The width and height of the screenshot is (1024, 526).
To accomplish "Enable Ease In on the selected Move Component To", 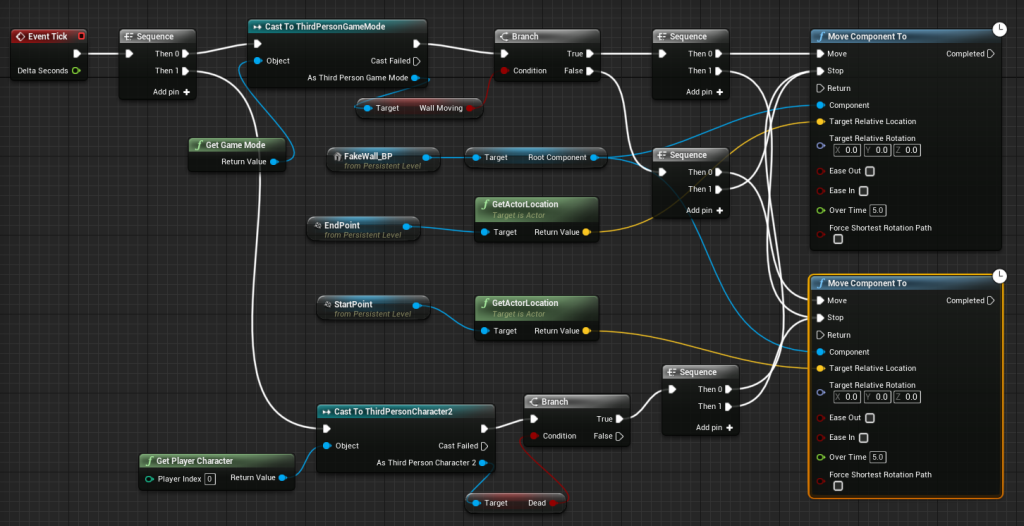I will 864,438.
